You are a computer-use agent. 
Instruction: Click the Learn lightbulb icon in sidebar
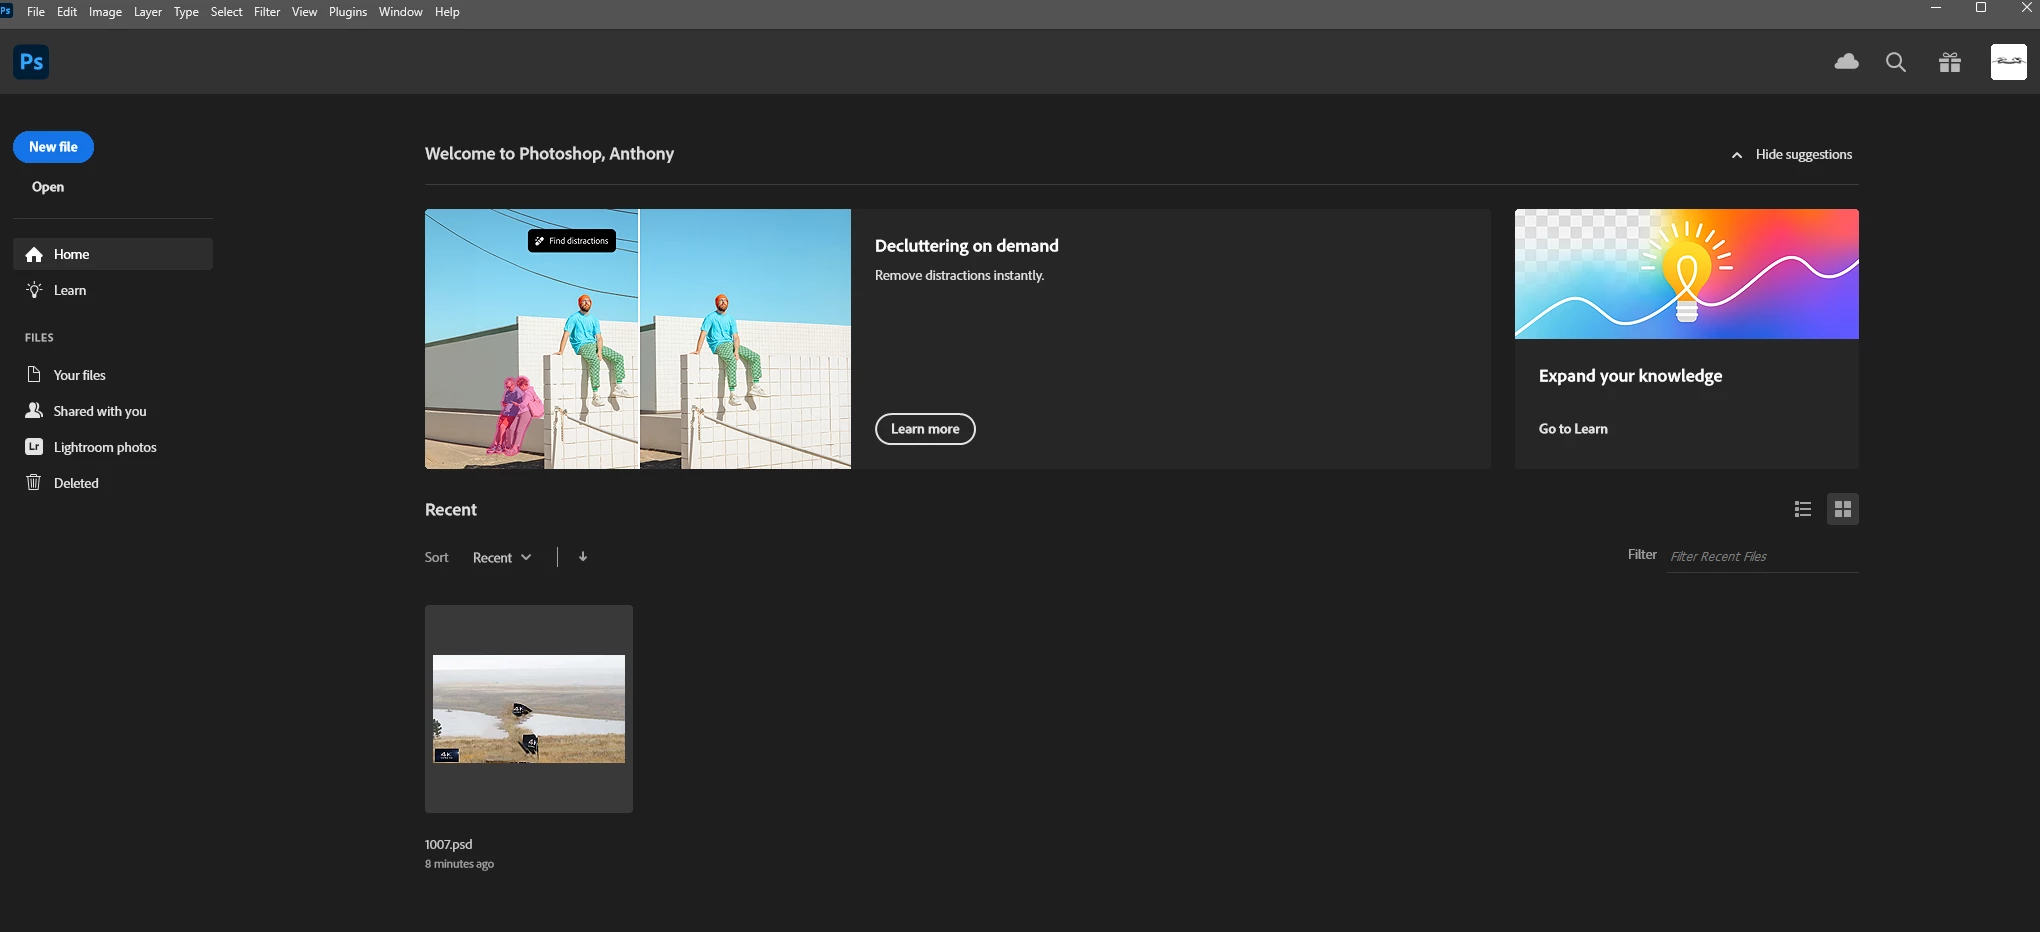[34, 290]
